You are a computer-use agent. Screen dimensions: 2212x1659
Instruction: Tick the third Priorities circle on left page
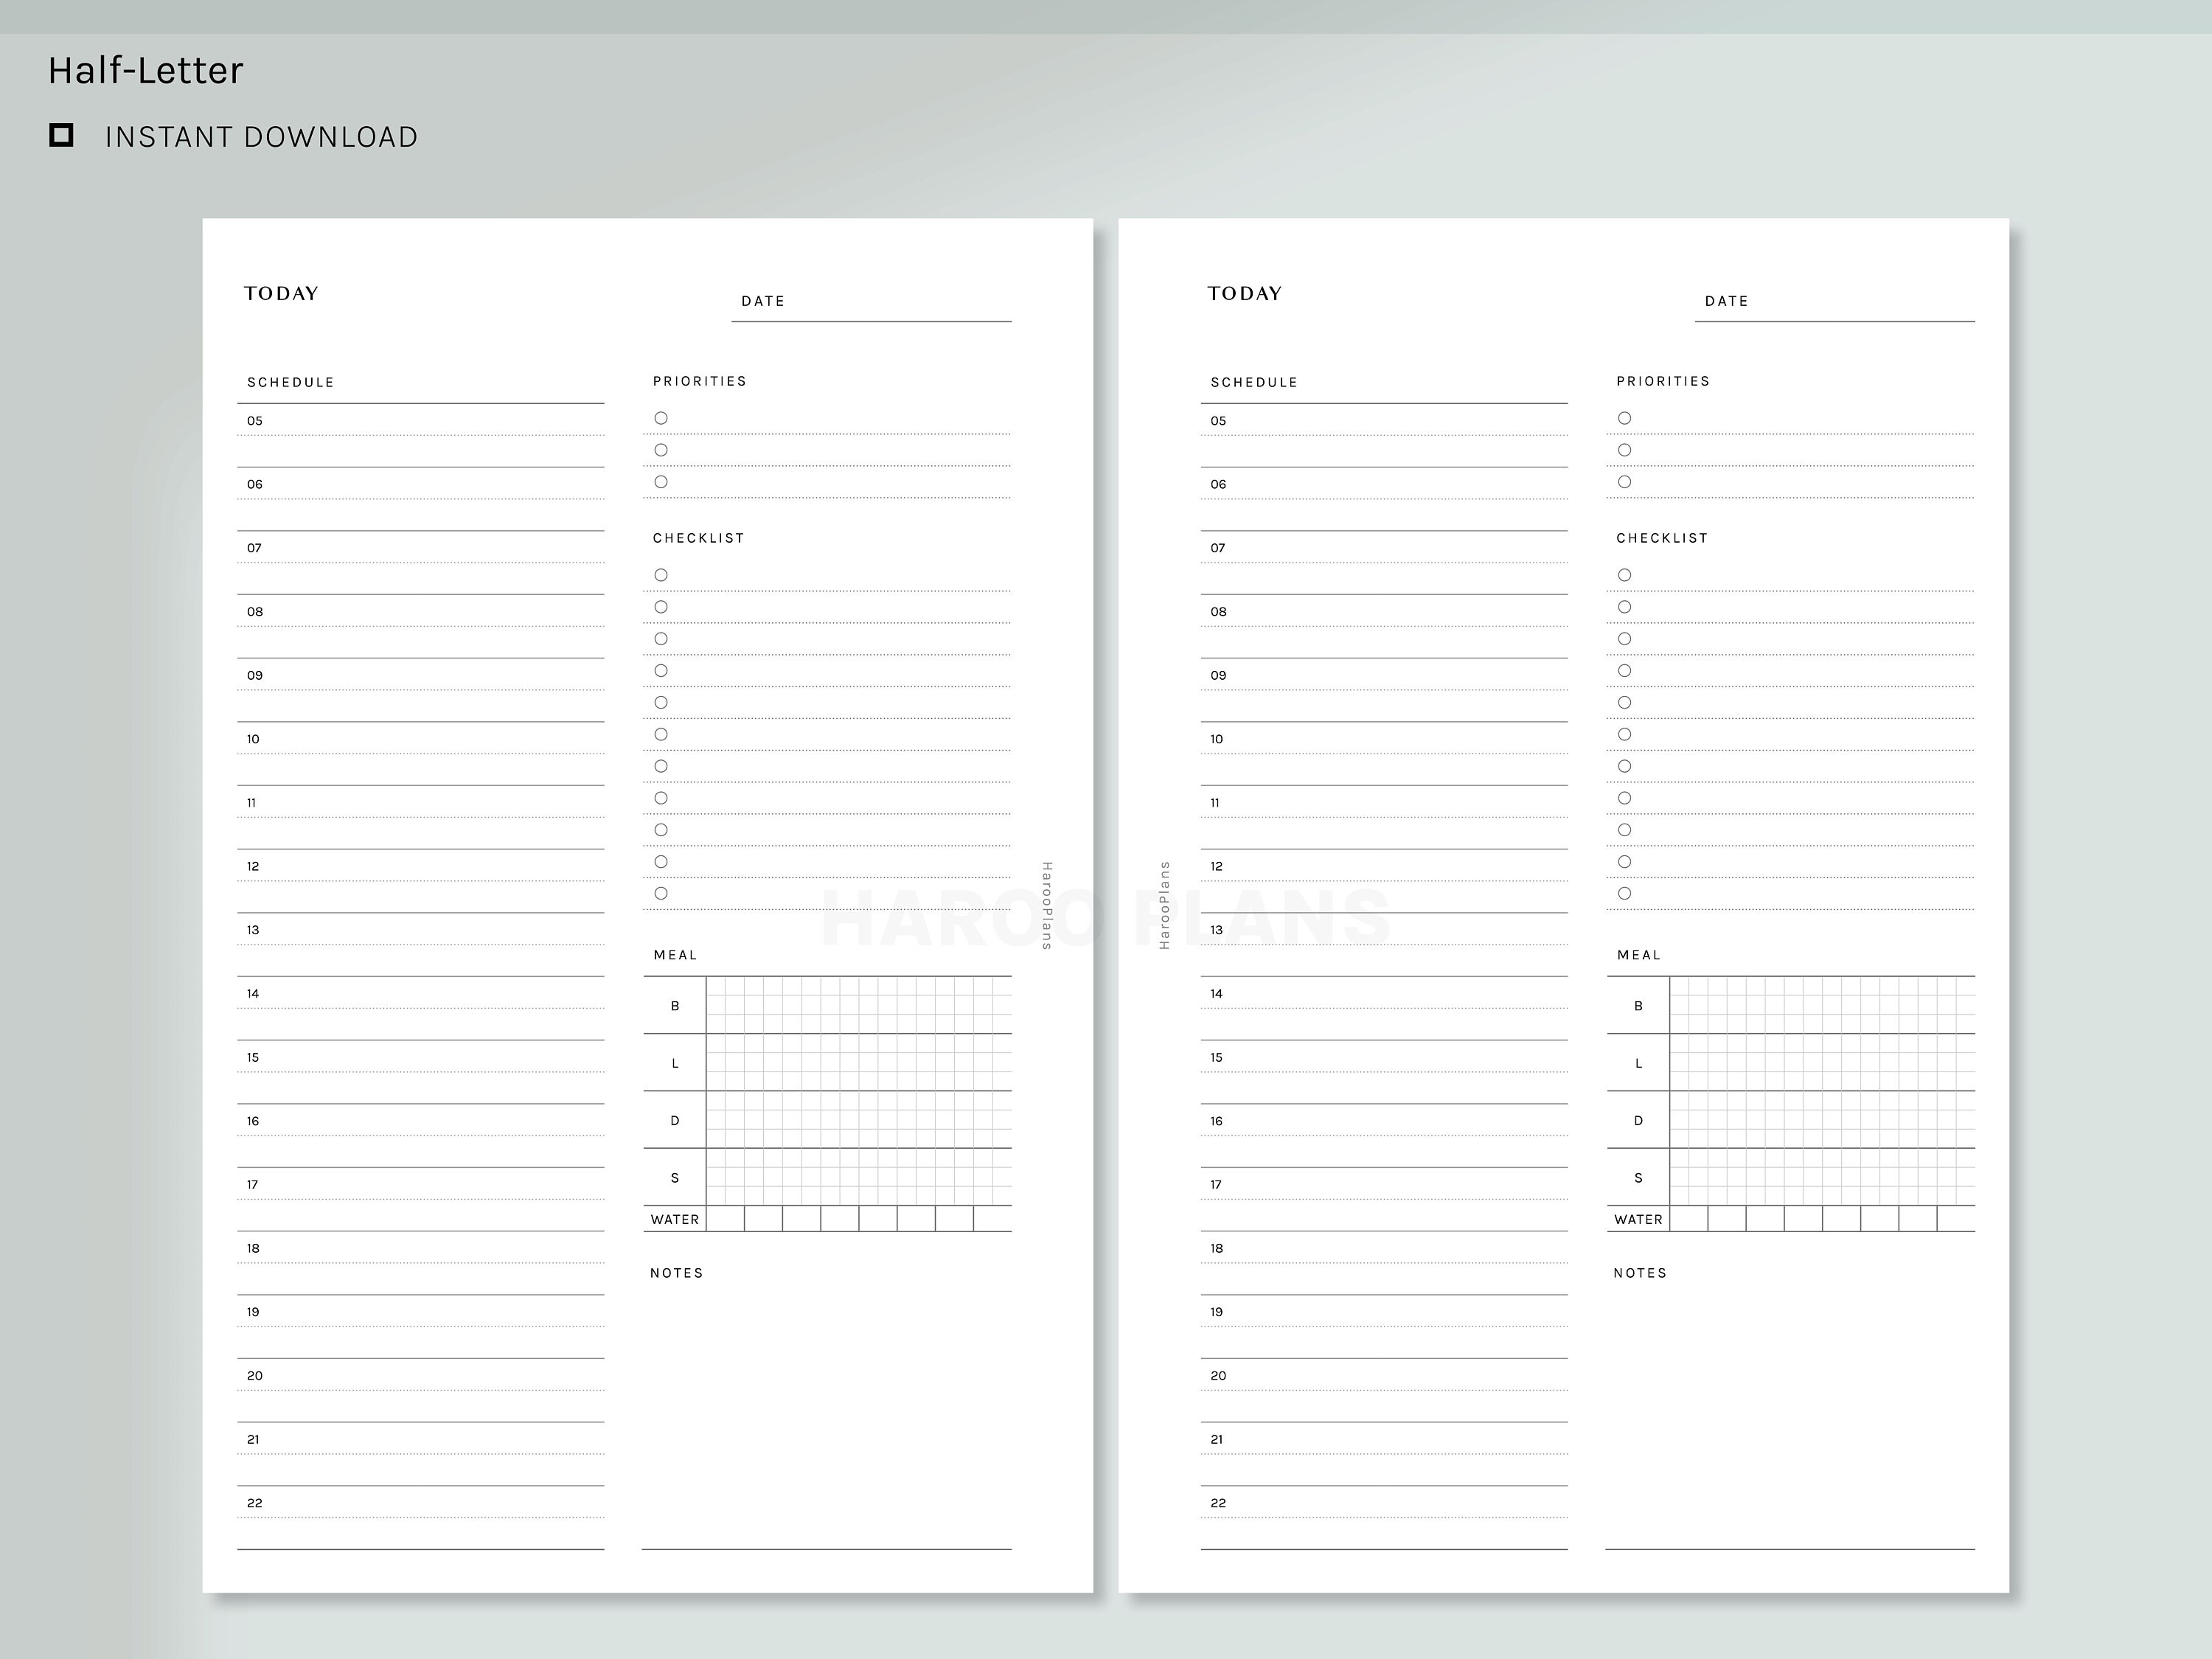(661, 482)
